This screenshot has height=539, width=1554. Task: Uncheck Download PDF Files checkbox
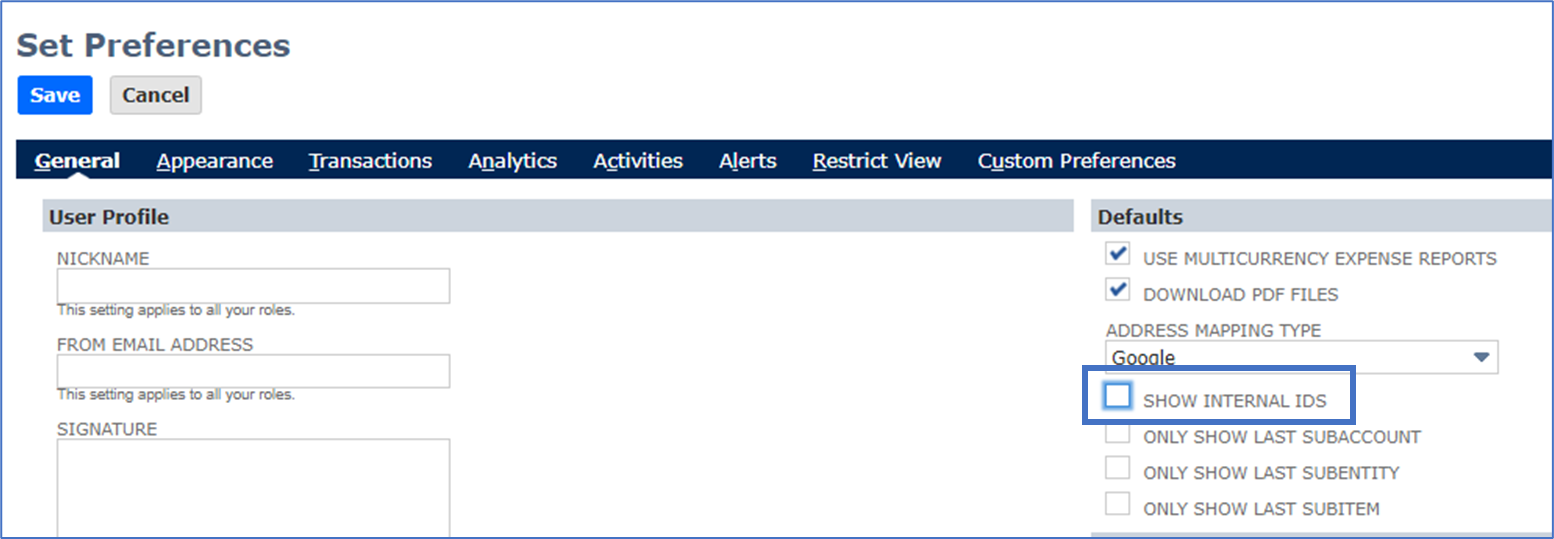pos(1118,290)
